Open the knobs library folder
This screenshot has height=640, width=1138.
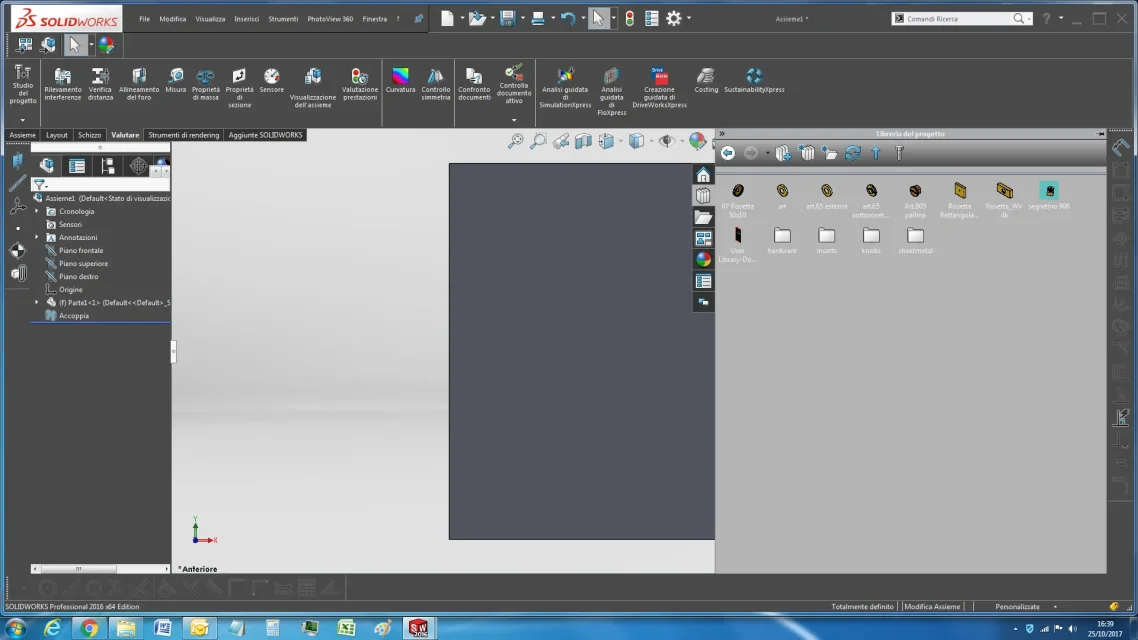point(871,240)
